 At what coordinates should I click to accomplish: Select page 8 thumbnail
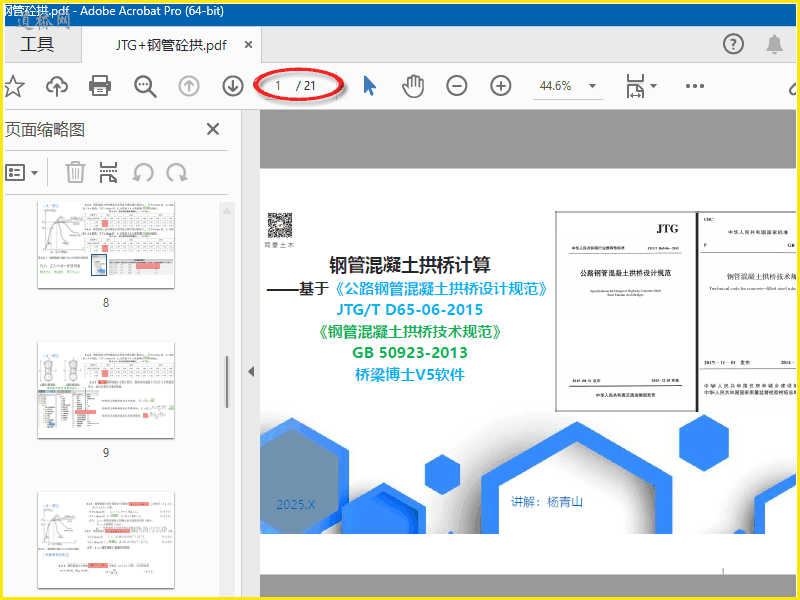click(106, 245)
